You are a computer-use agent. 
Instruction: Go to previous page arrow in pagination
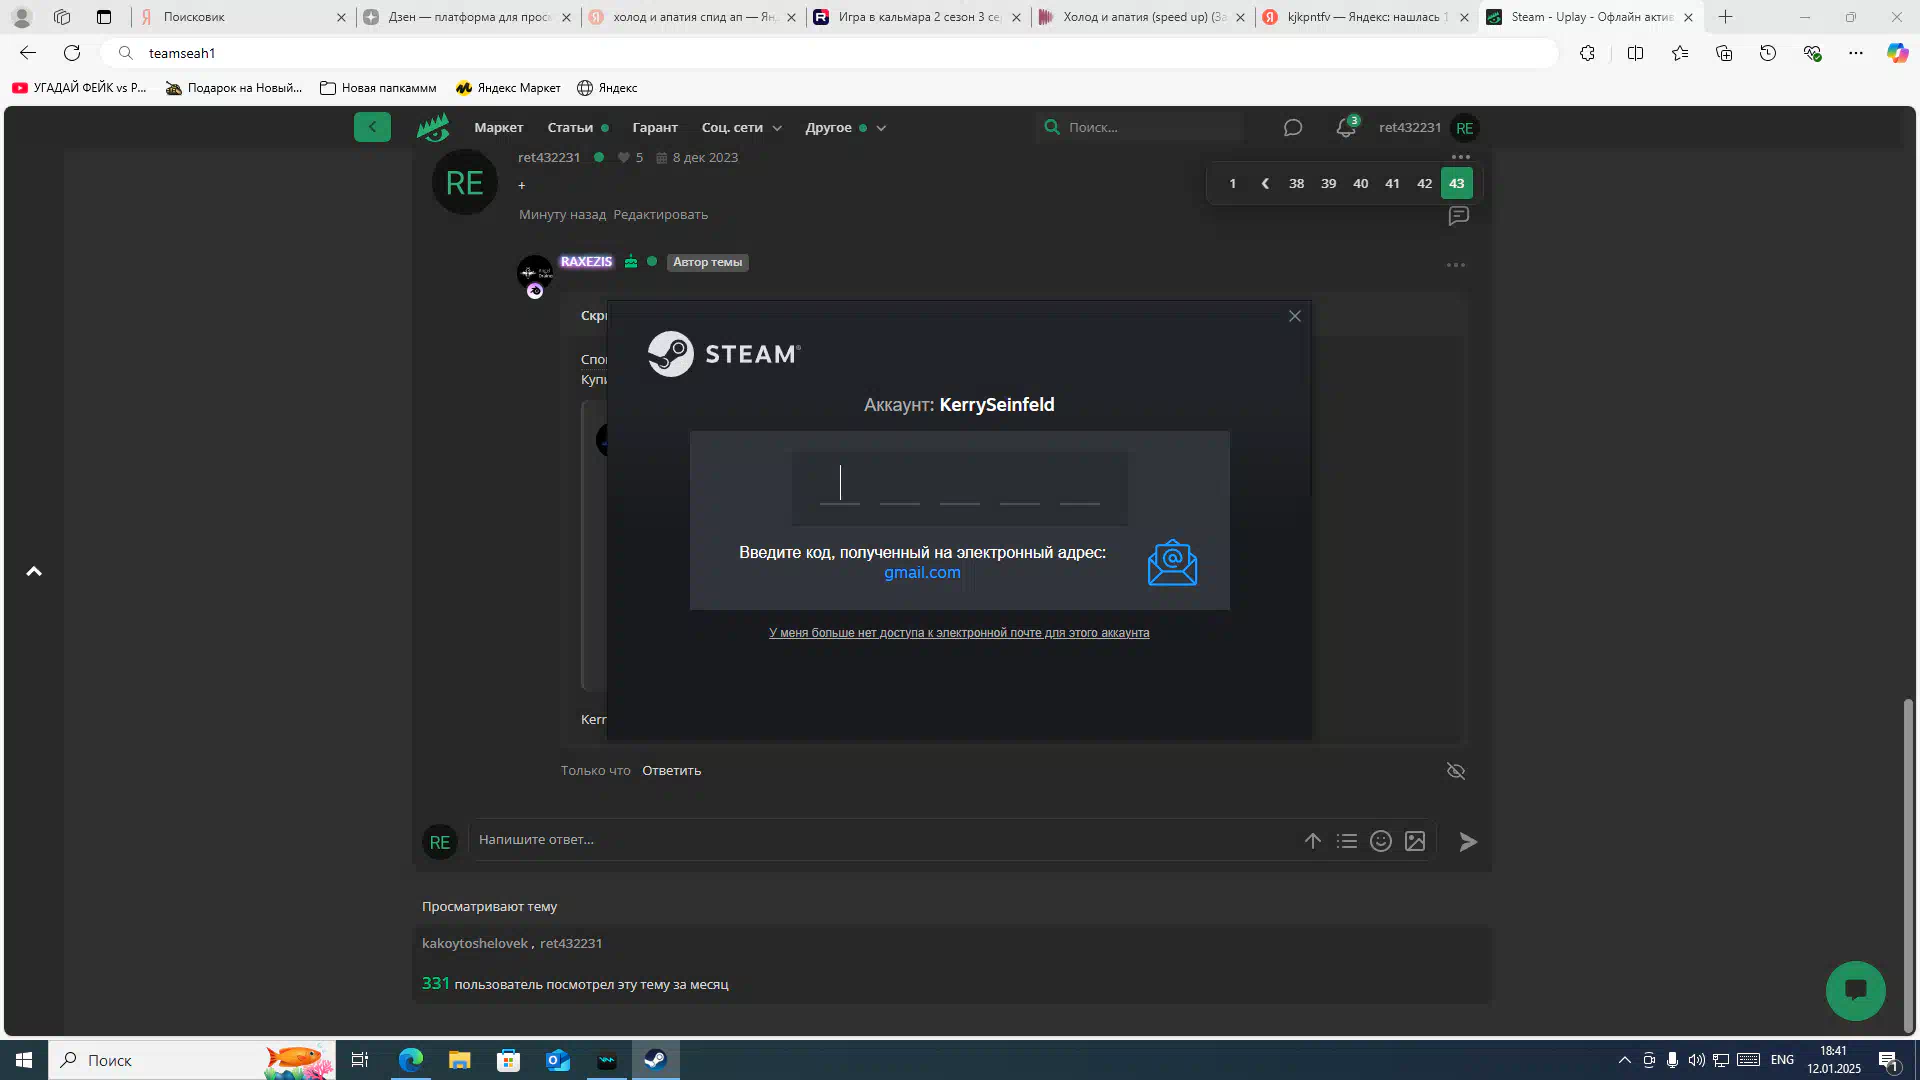(x=1265, y=183)
